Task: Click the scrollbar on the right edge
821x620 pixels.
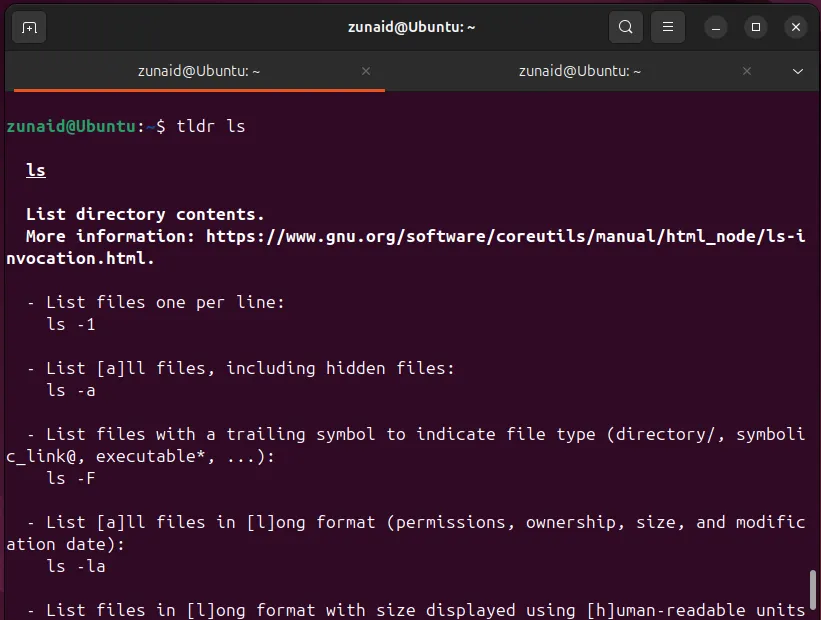Action: coord(813,590)
